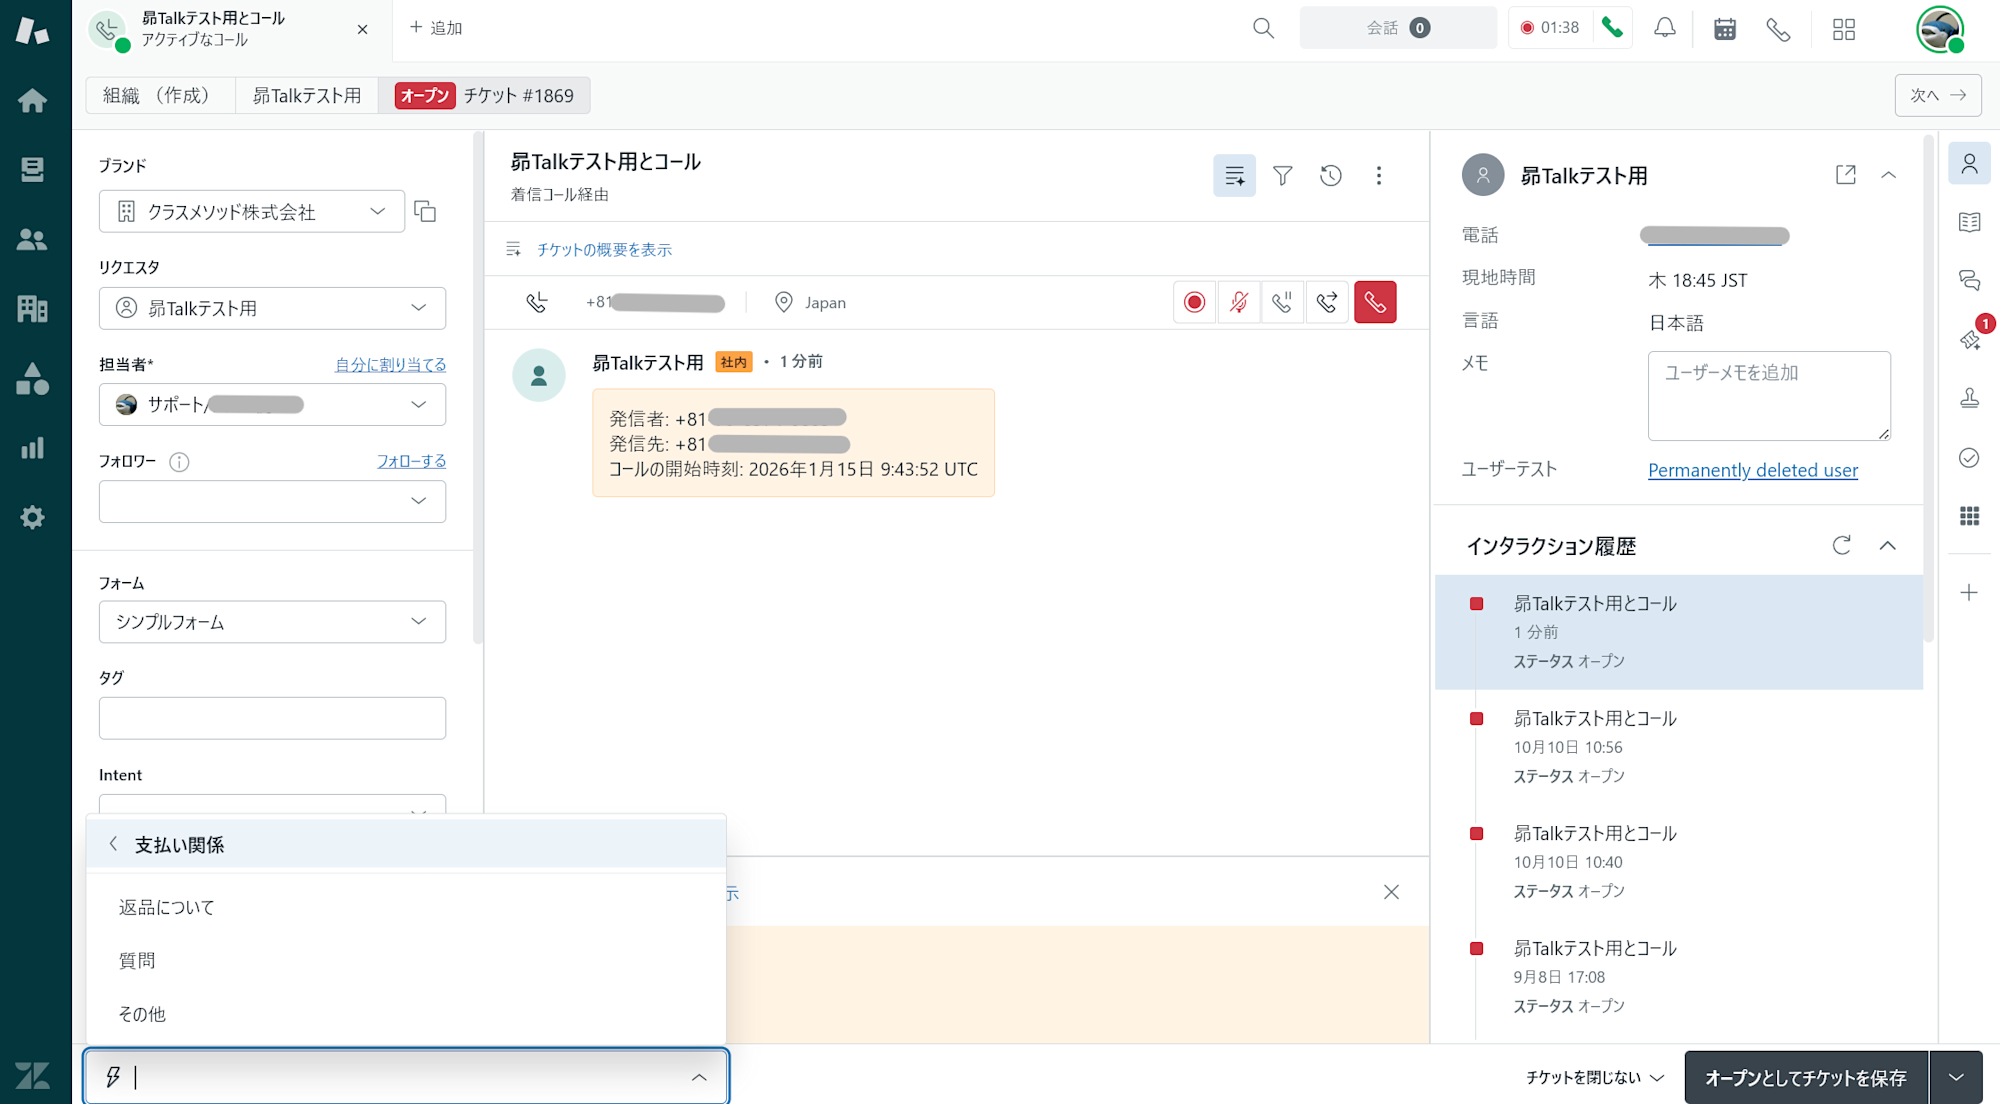
Task: Open the Reporting section in the left navigation
Action: click(33, 448)
